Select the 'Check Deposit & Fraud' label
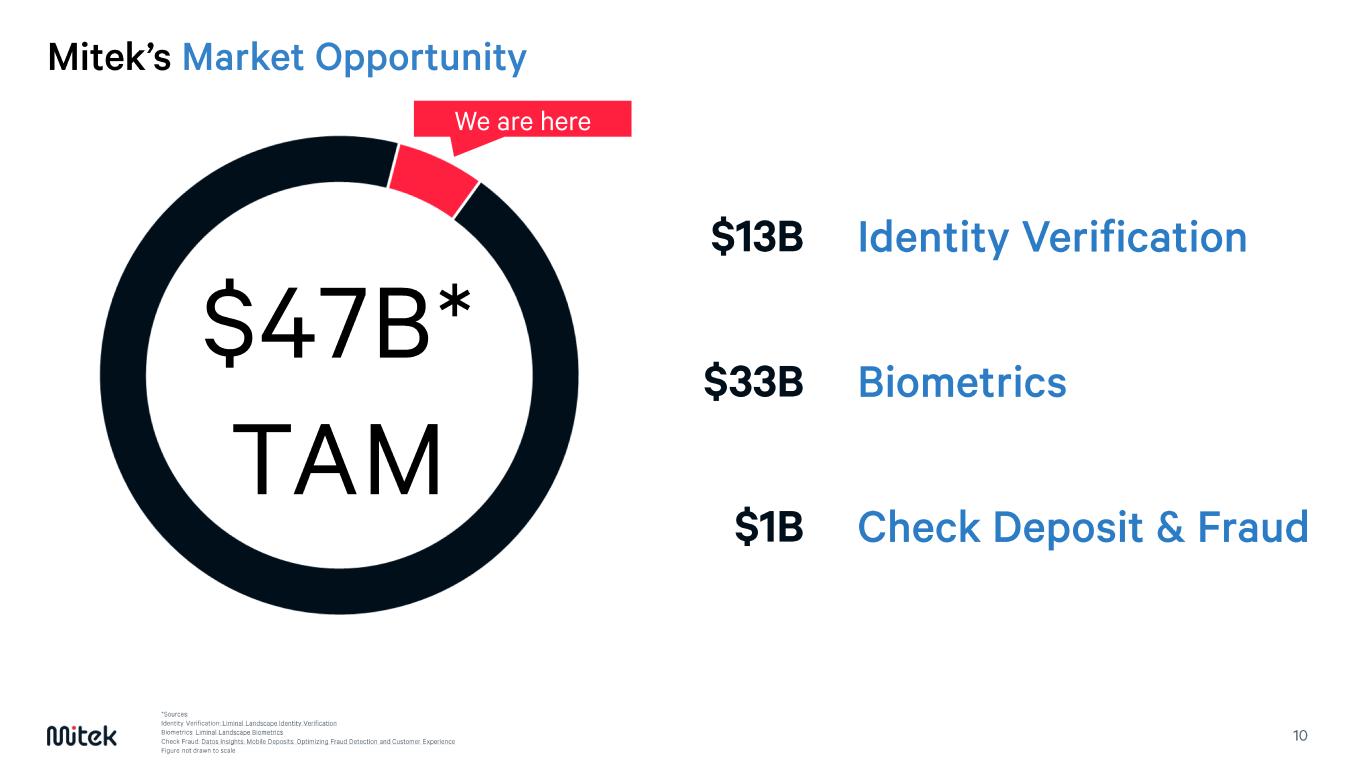Image resolution: width=1365 pixels, height=768 pixels. click(1082, 527)
